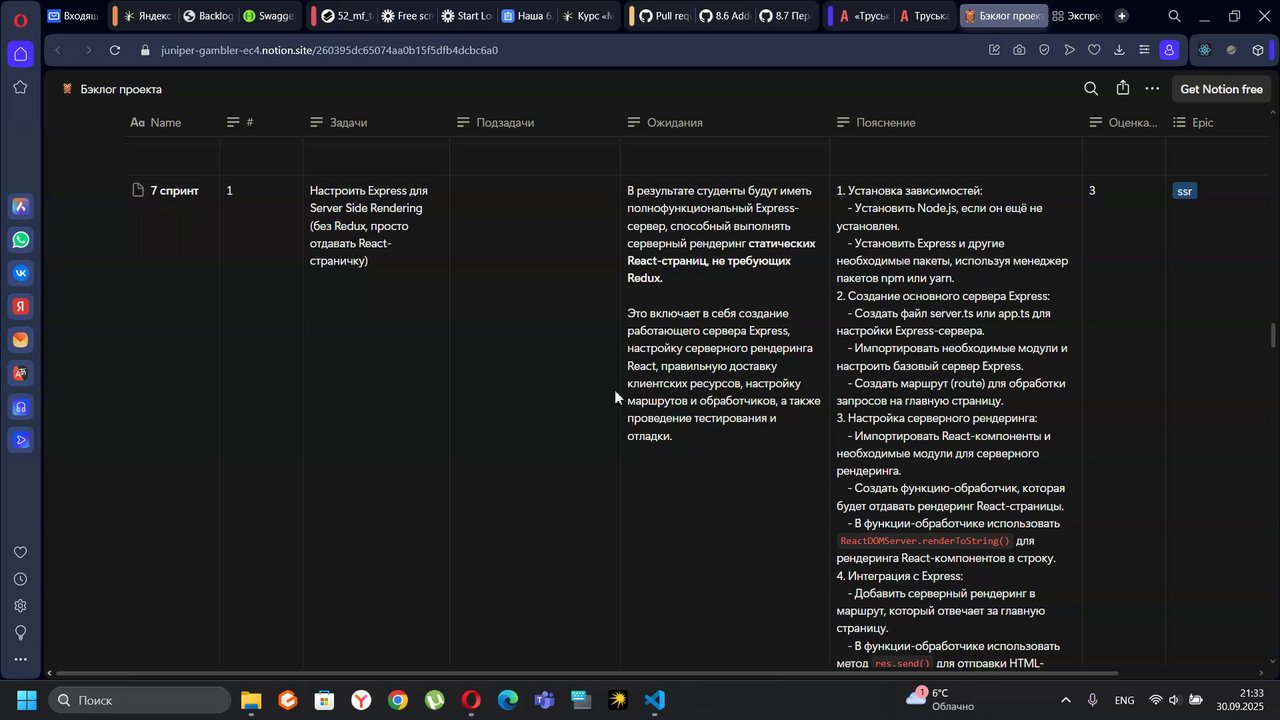
Task: Switch to the Swagger tab
Action: tap(268, 16)
